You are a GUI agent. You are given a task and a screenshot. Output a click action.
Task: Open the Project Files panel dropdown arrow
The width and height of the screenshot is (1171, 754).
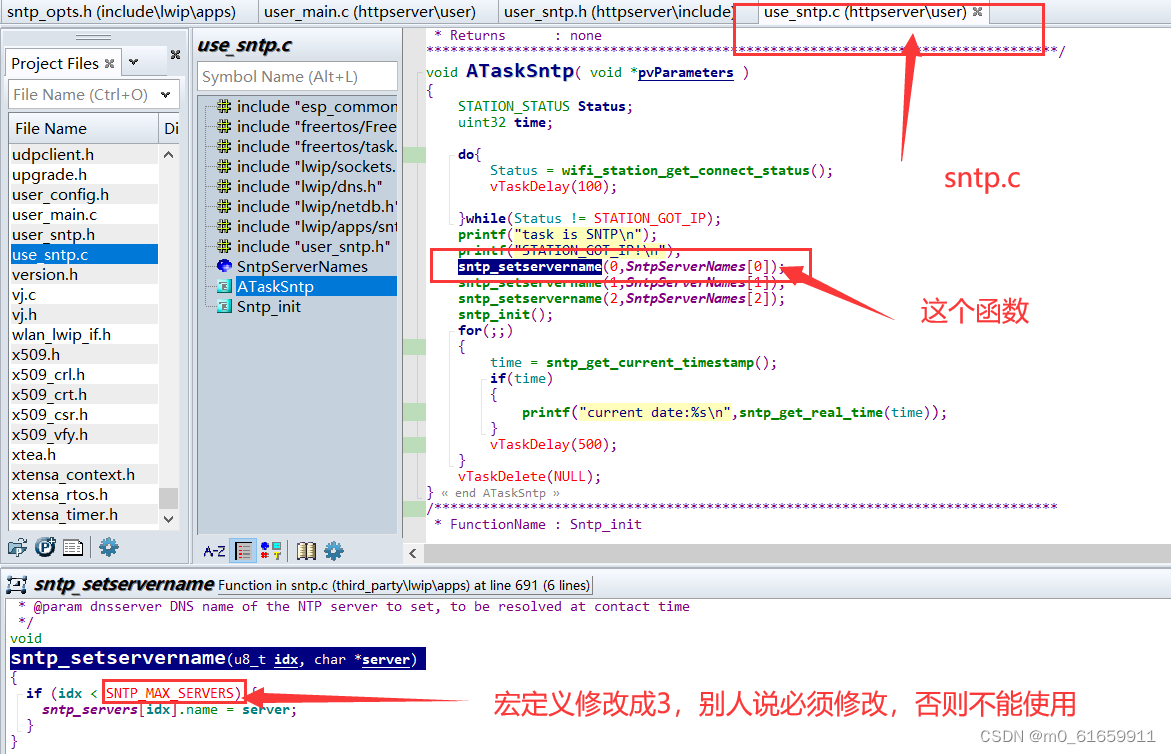[133, 63]
